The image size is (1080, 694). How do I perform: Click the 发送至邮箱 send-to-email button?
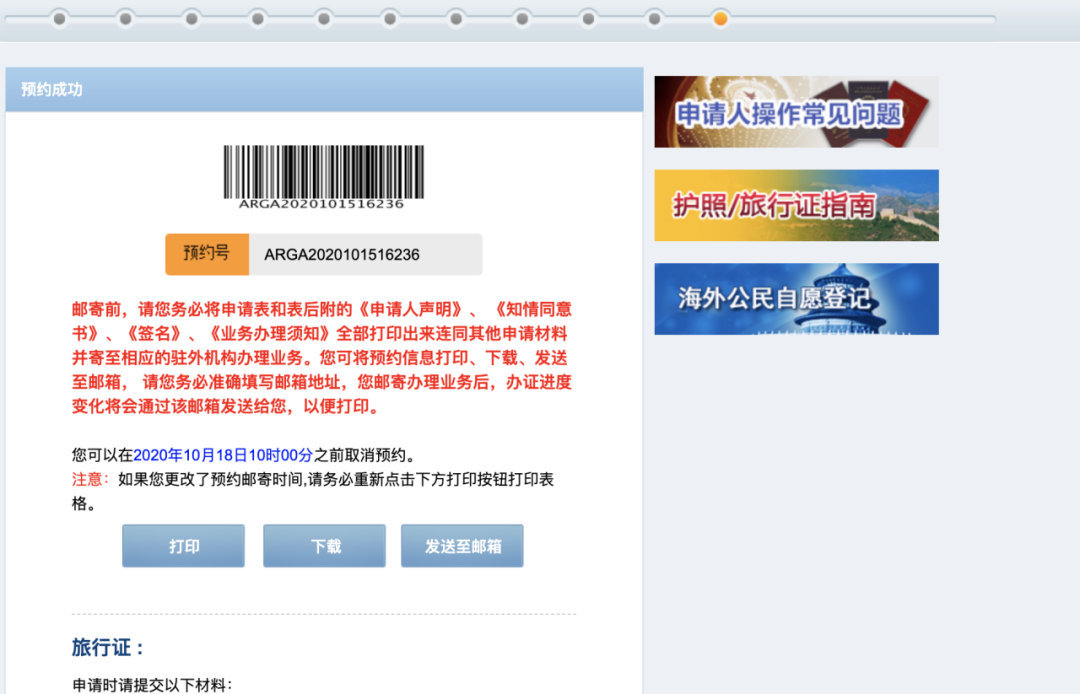tap(462, 545)
